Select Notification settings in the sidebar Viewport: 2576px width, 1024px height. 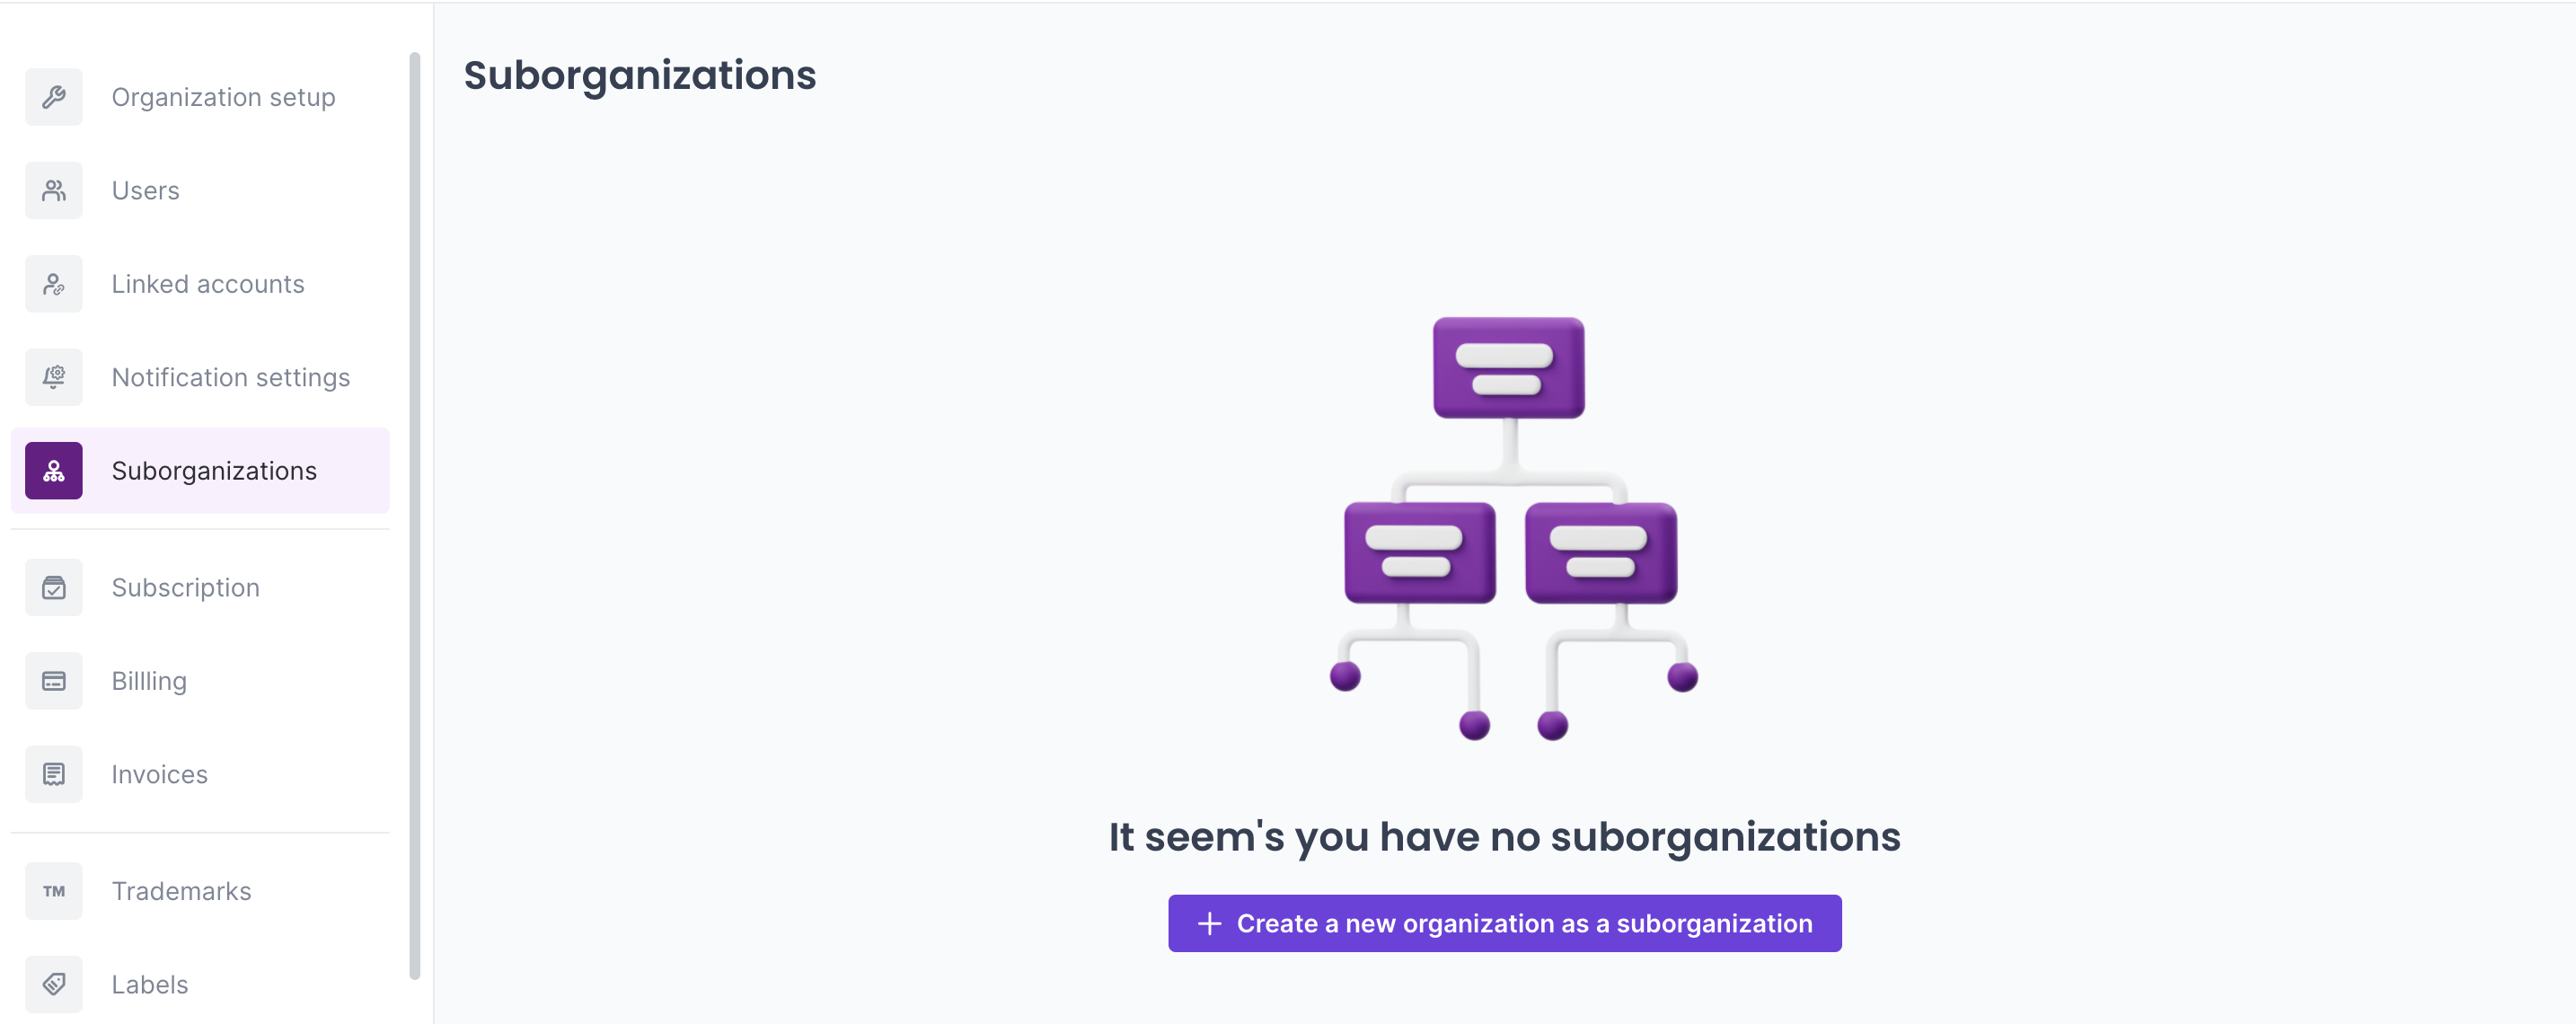231,377
